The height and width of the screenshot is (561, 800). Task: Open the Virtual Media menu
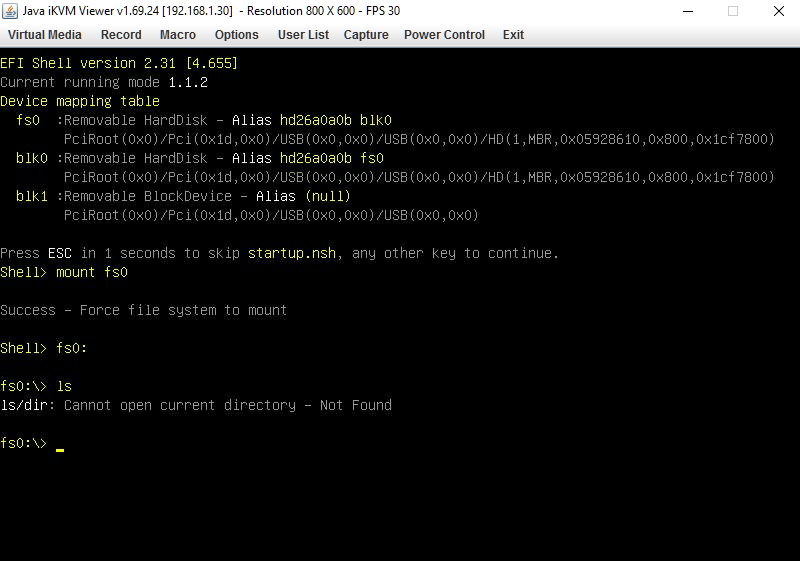point(44,35)
